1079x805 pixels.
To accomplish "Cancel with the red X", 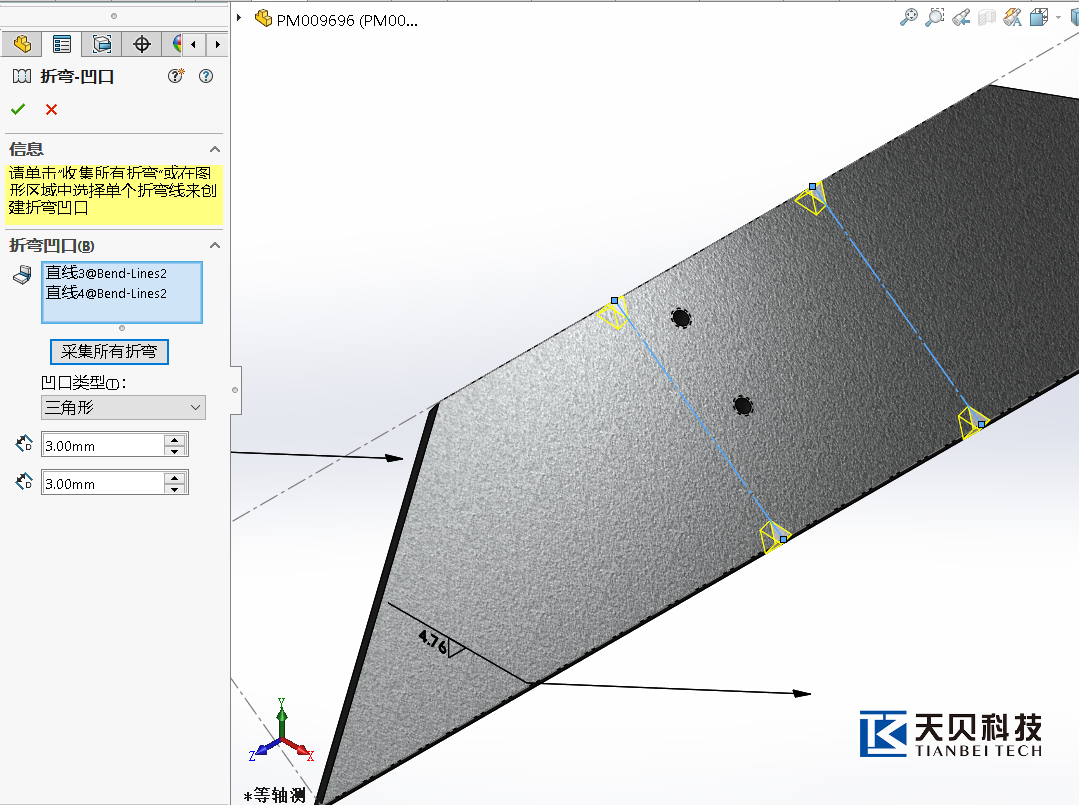I will [x=51, y=109].
